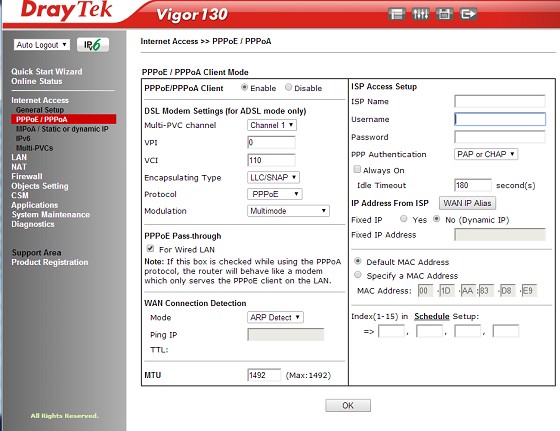This screenshot has height=431, width=560.
Task: Select PPPoE / PPPoA submenu item
Action: pos(64,119)
